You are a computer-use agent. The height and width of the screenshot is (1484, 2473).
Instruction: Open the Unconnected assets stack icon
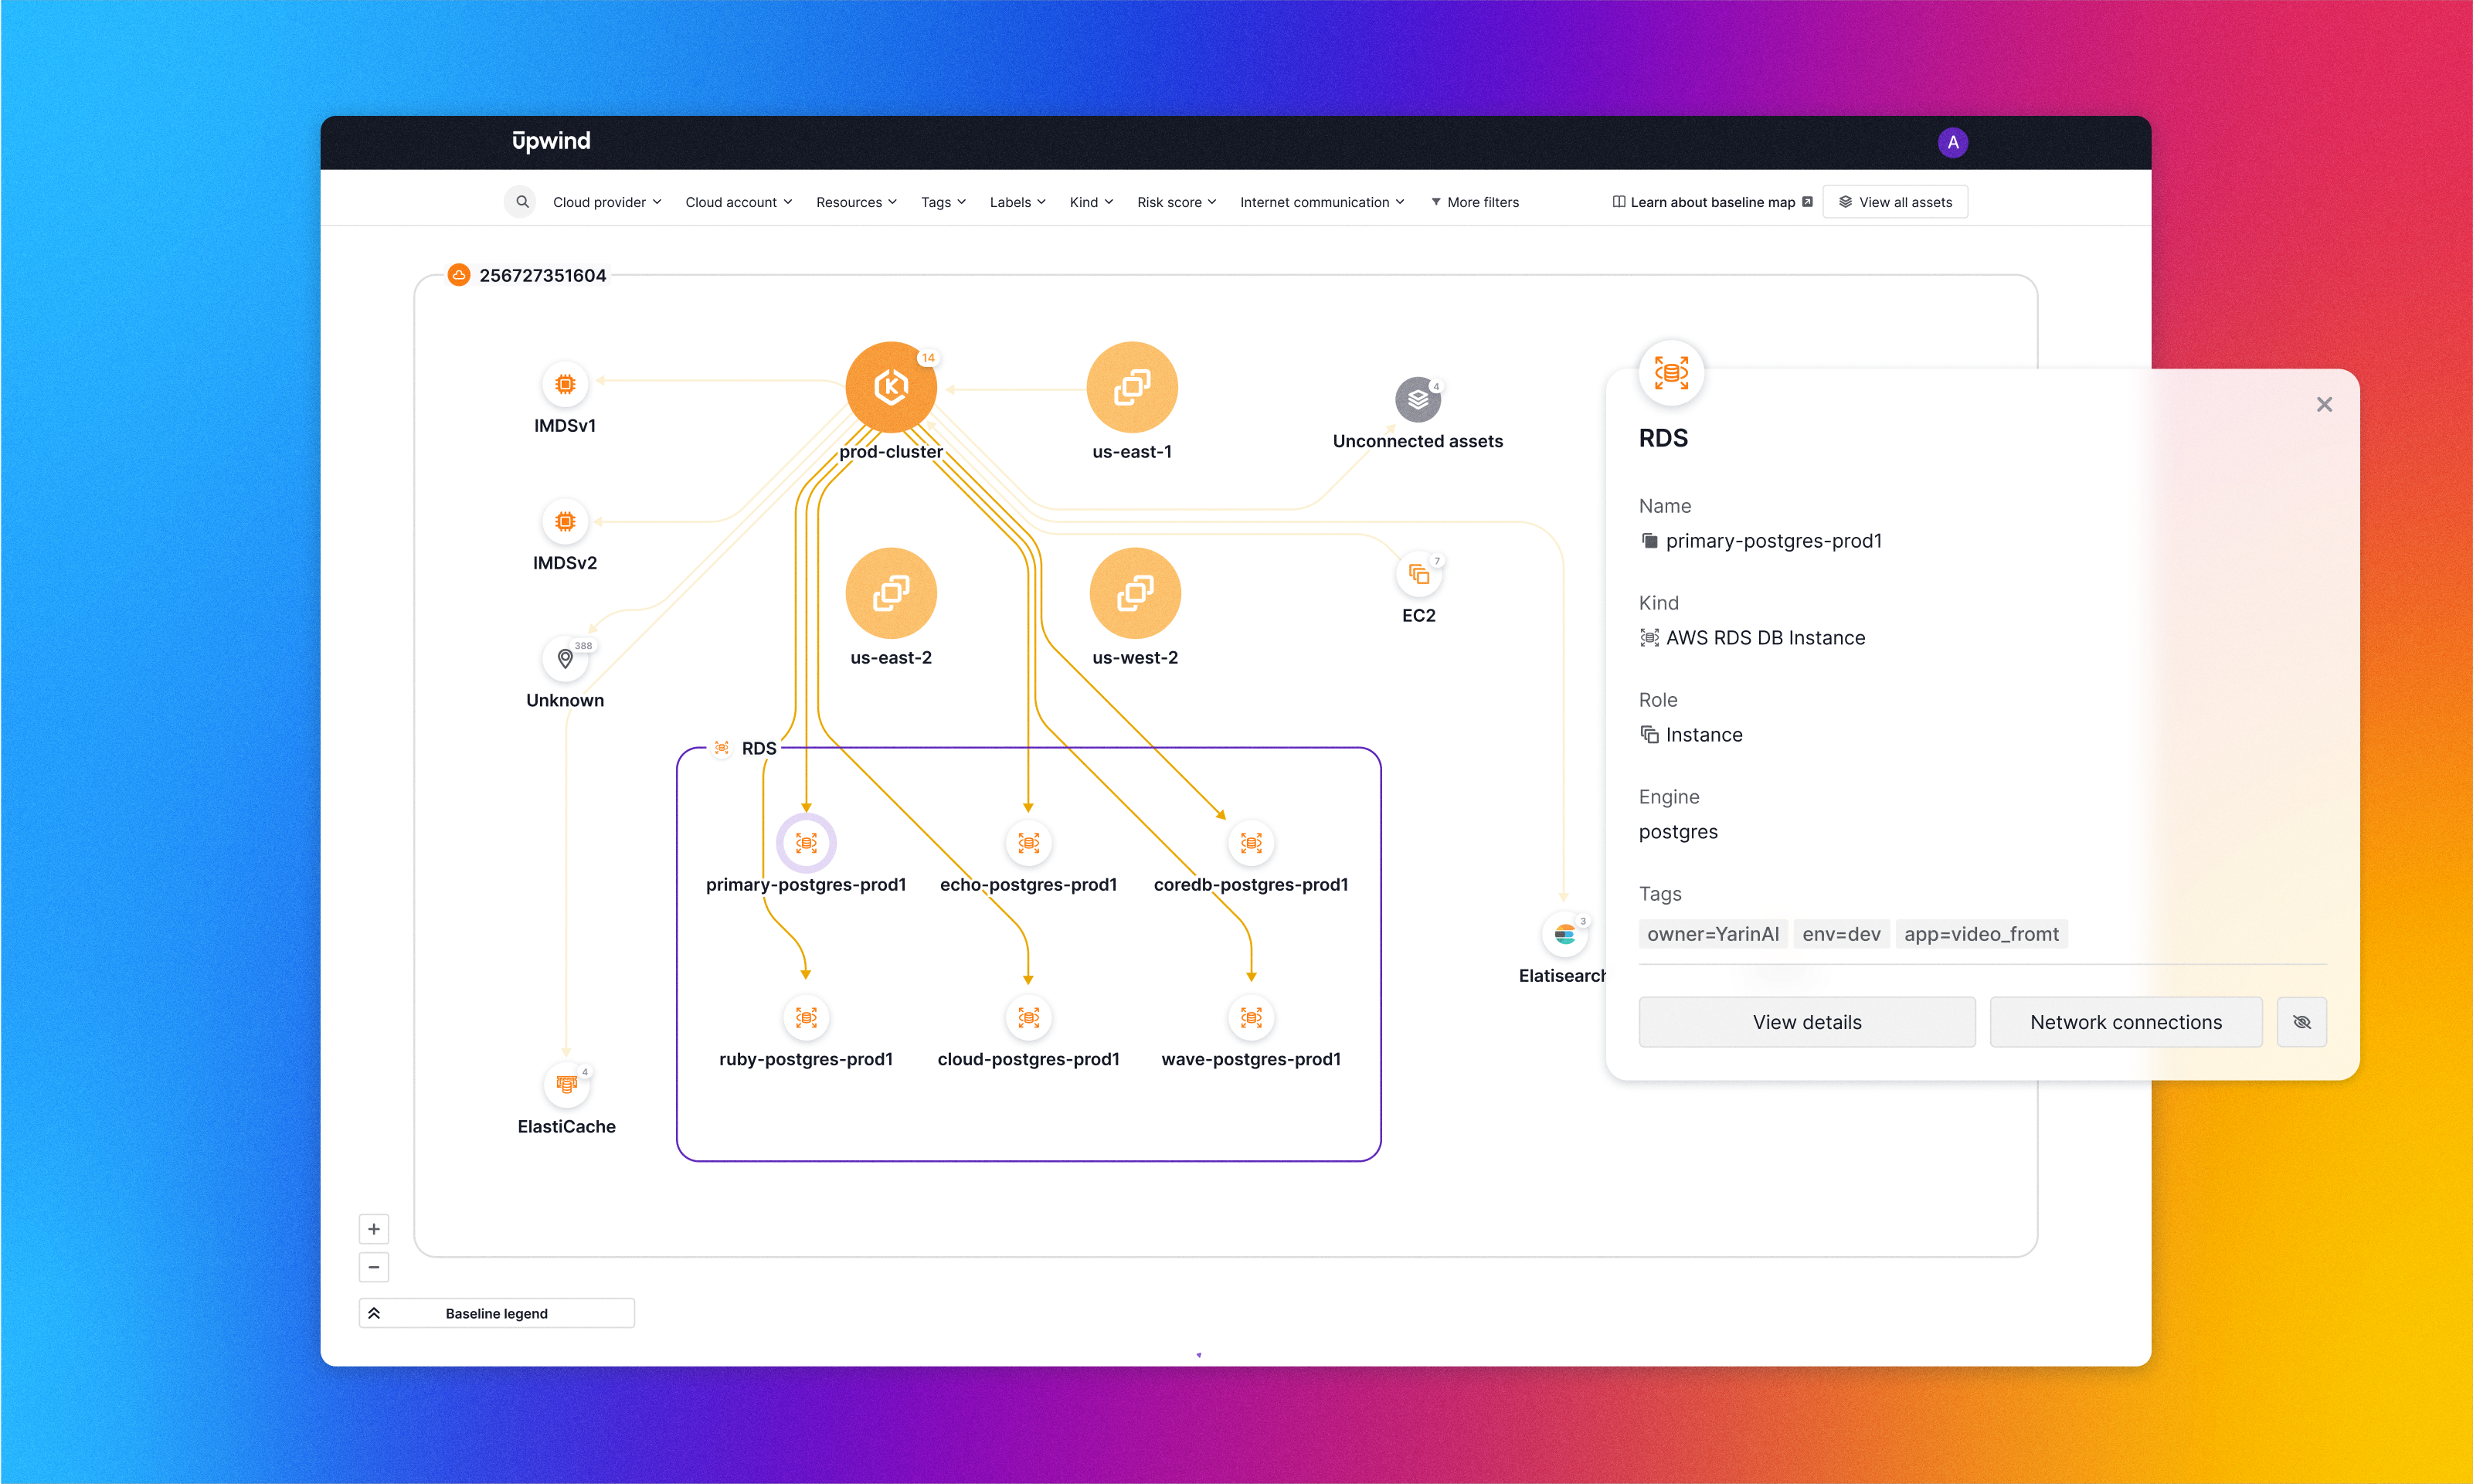pyautogui.click(x=1417, y=400)
